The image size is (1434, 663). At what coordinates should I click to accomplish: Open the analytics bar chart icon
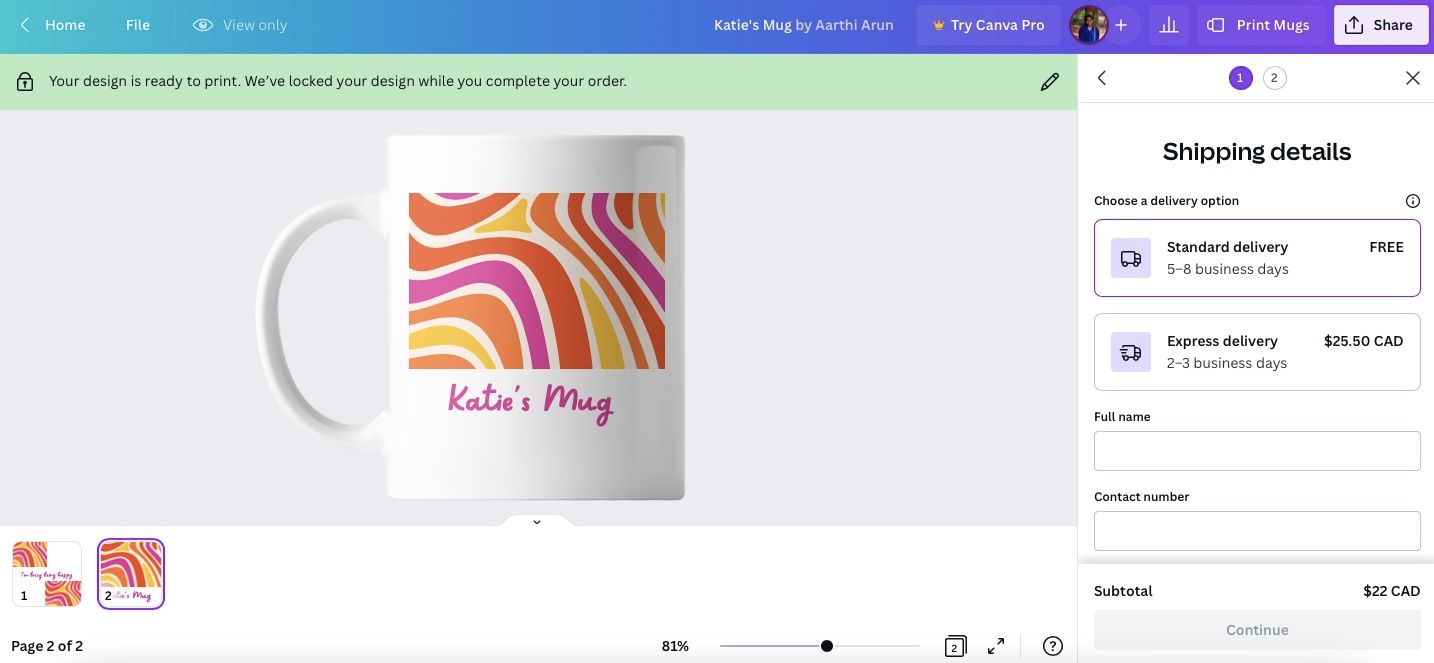(1168, 25)
